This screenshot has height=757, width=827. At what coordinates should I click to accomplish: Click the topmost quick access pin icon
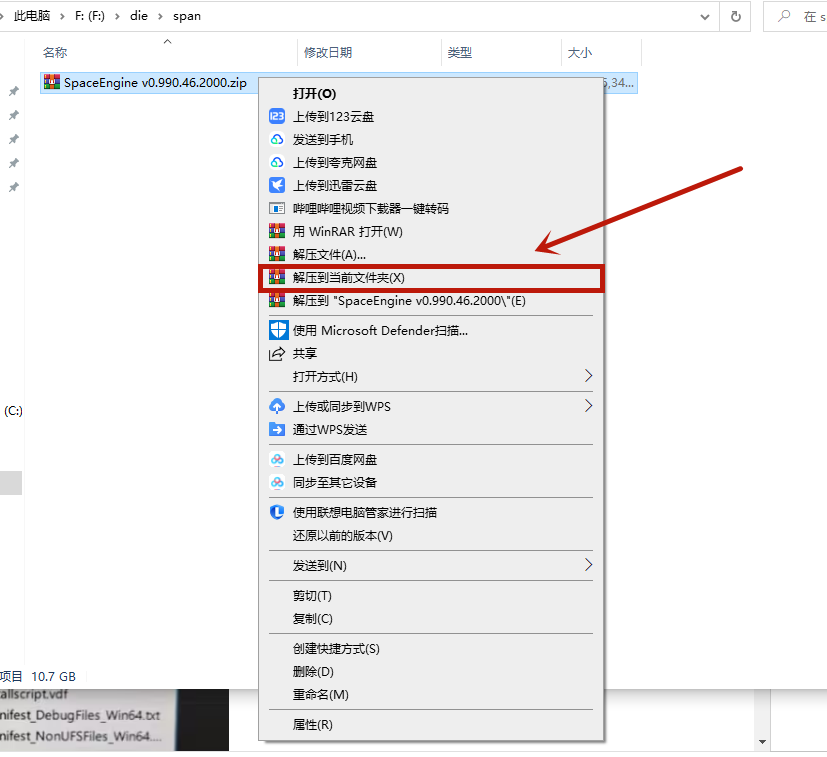coord(14,91)
